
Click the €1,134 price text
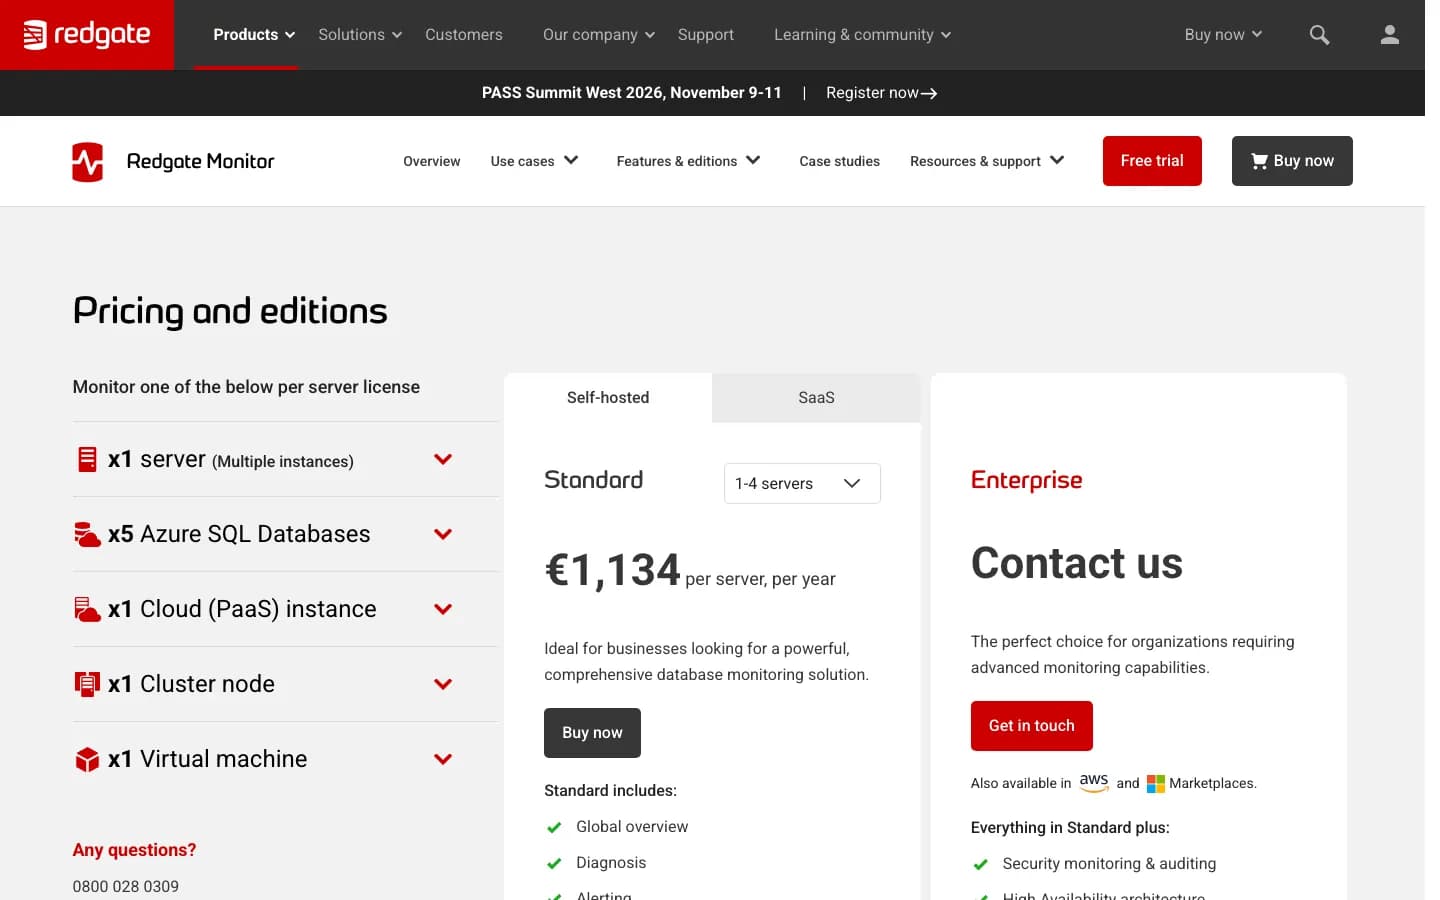pos(612,571)
